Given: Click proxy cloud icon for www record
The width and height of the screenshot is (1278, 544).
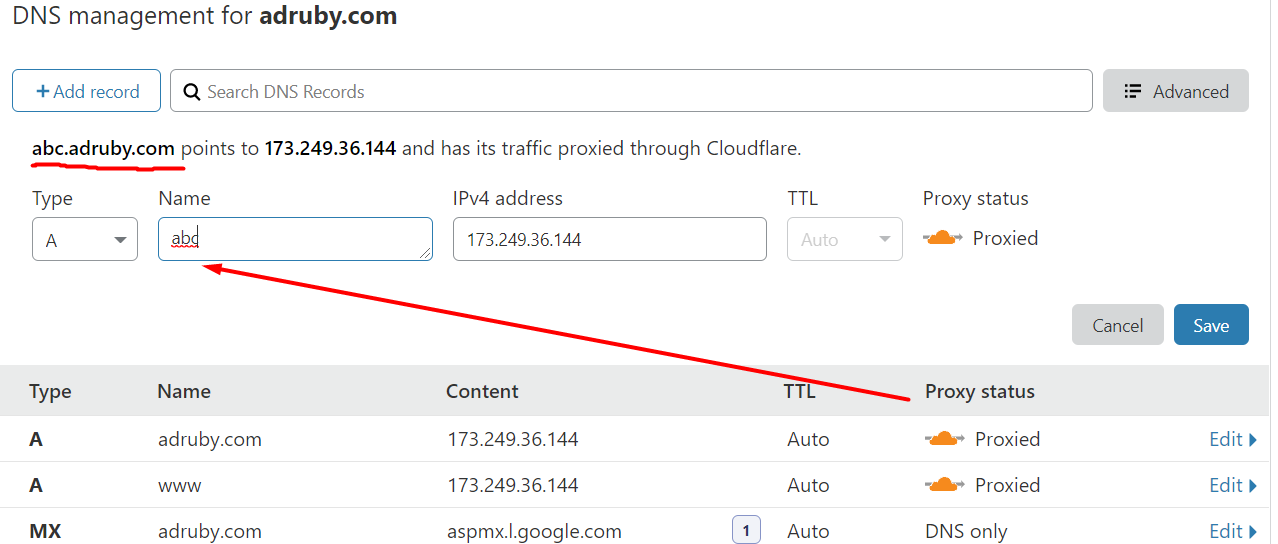Looking at the screenshot, I should [x=944, y=485].
